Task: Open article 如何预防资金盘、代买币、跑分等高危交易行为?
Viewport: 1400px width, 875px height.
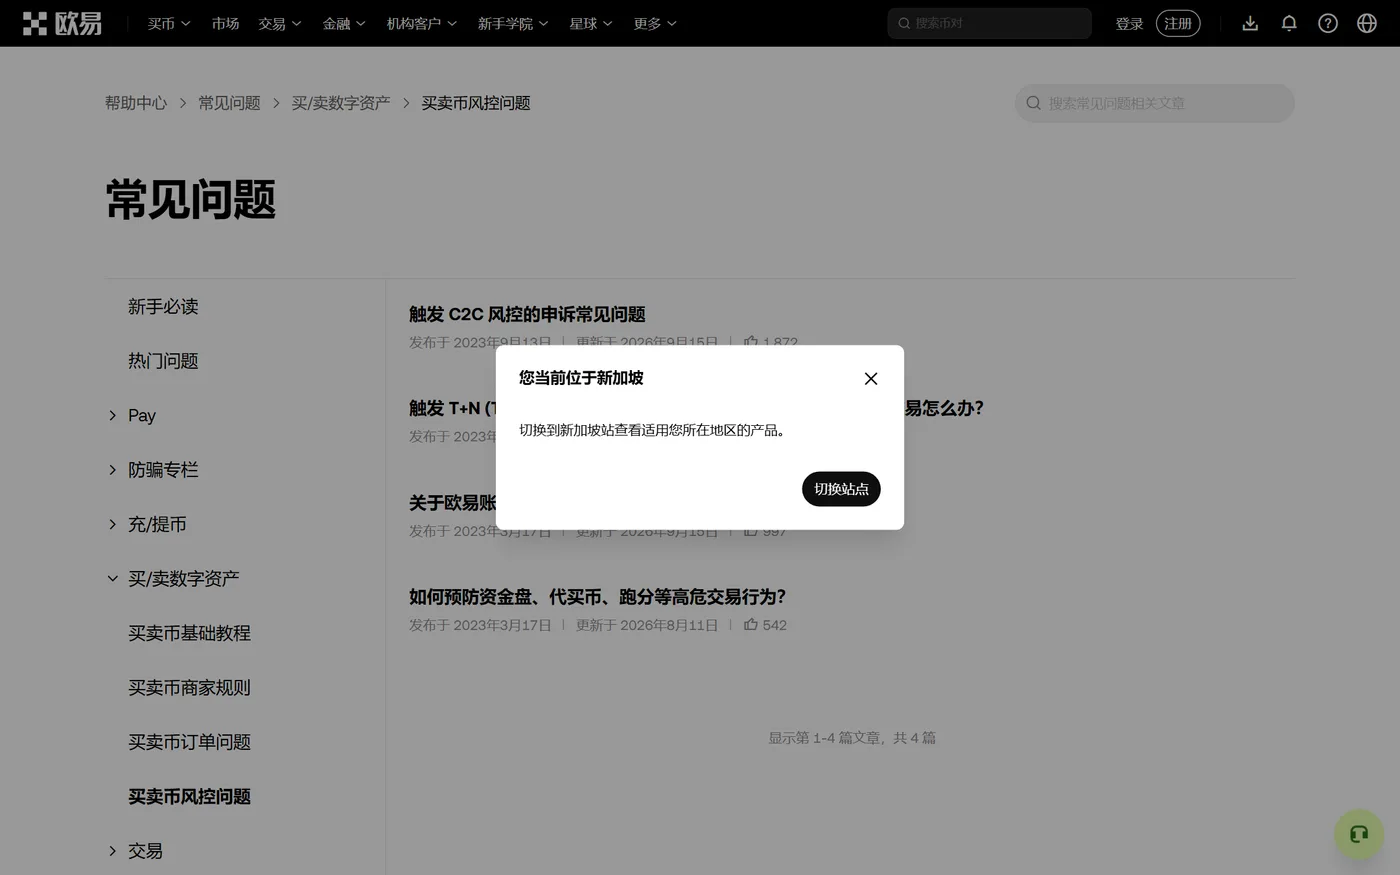Action: tap(597, 597)
